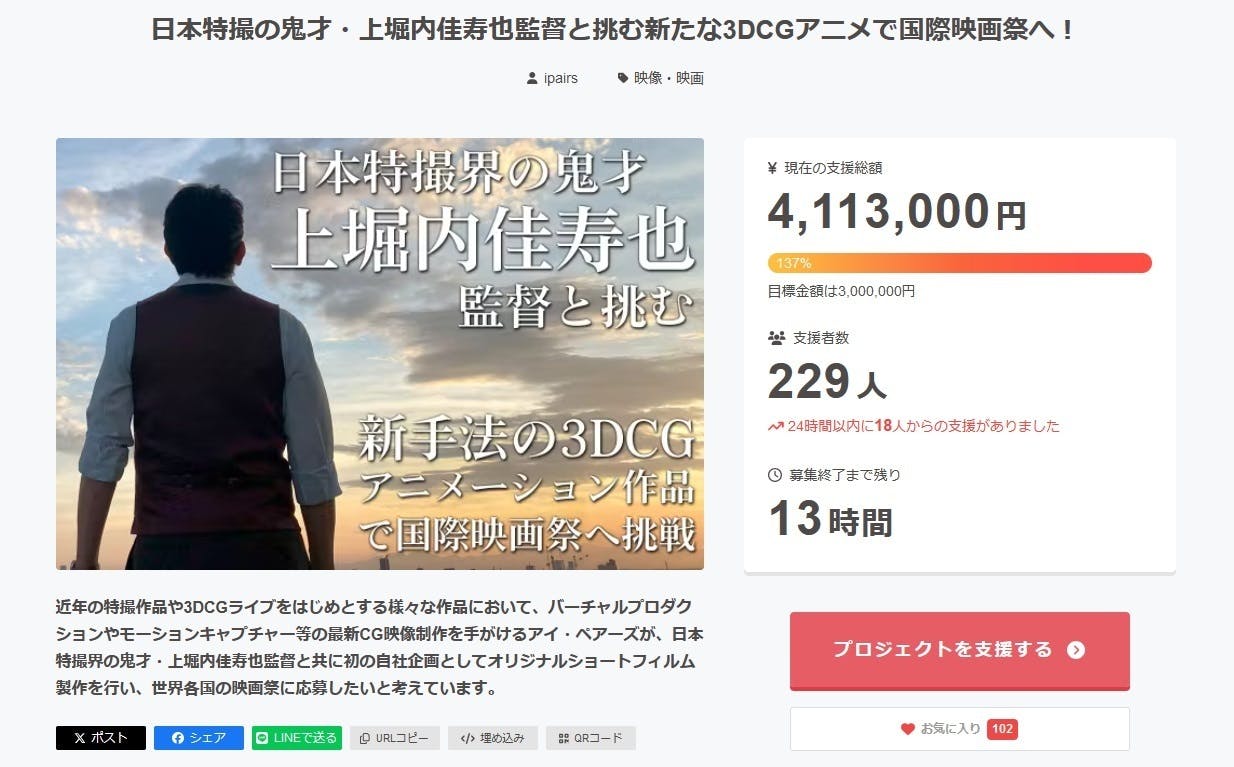1234x767 pixels.
Task: Click the ipairs user profile icon
Action: [x=532, y=78]
